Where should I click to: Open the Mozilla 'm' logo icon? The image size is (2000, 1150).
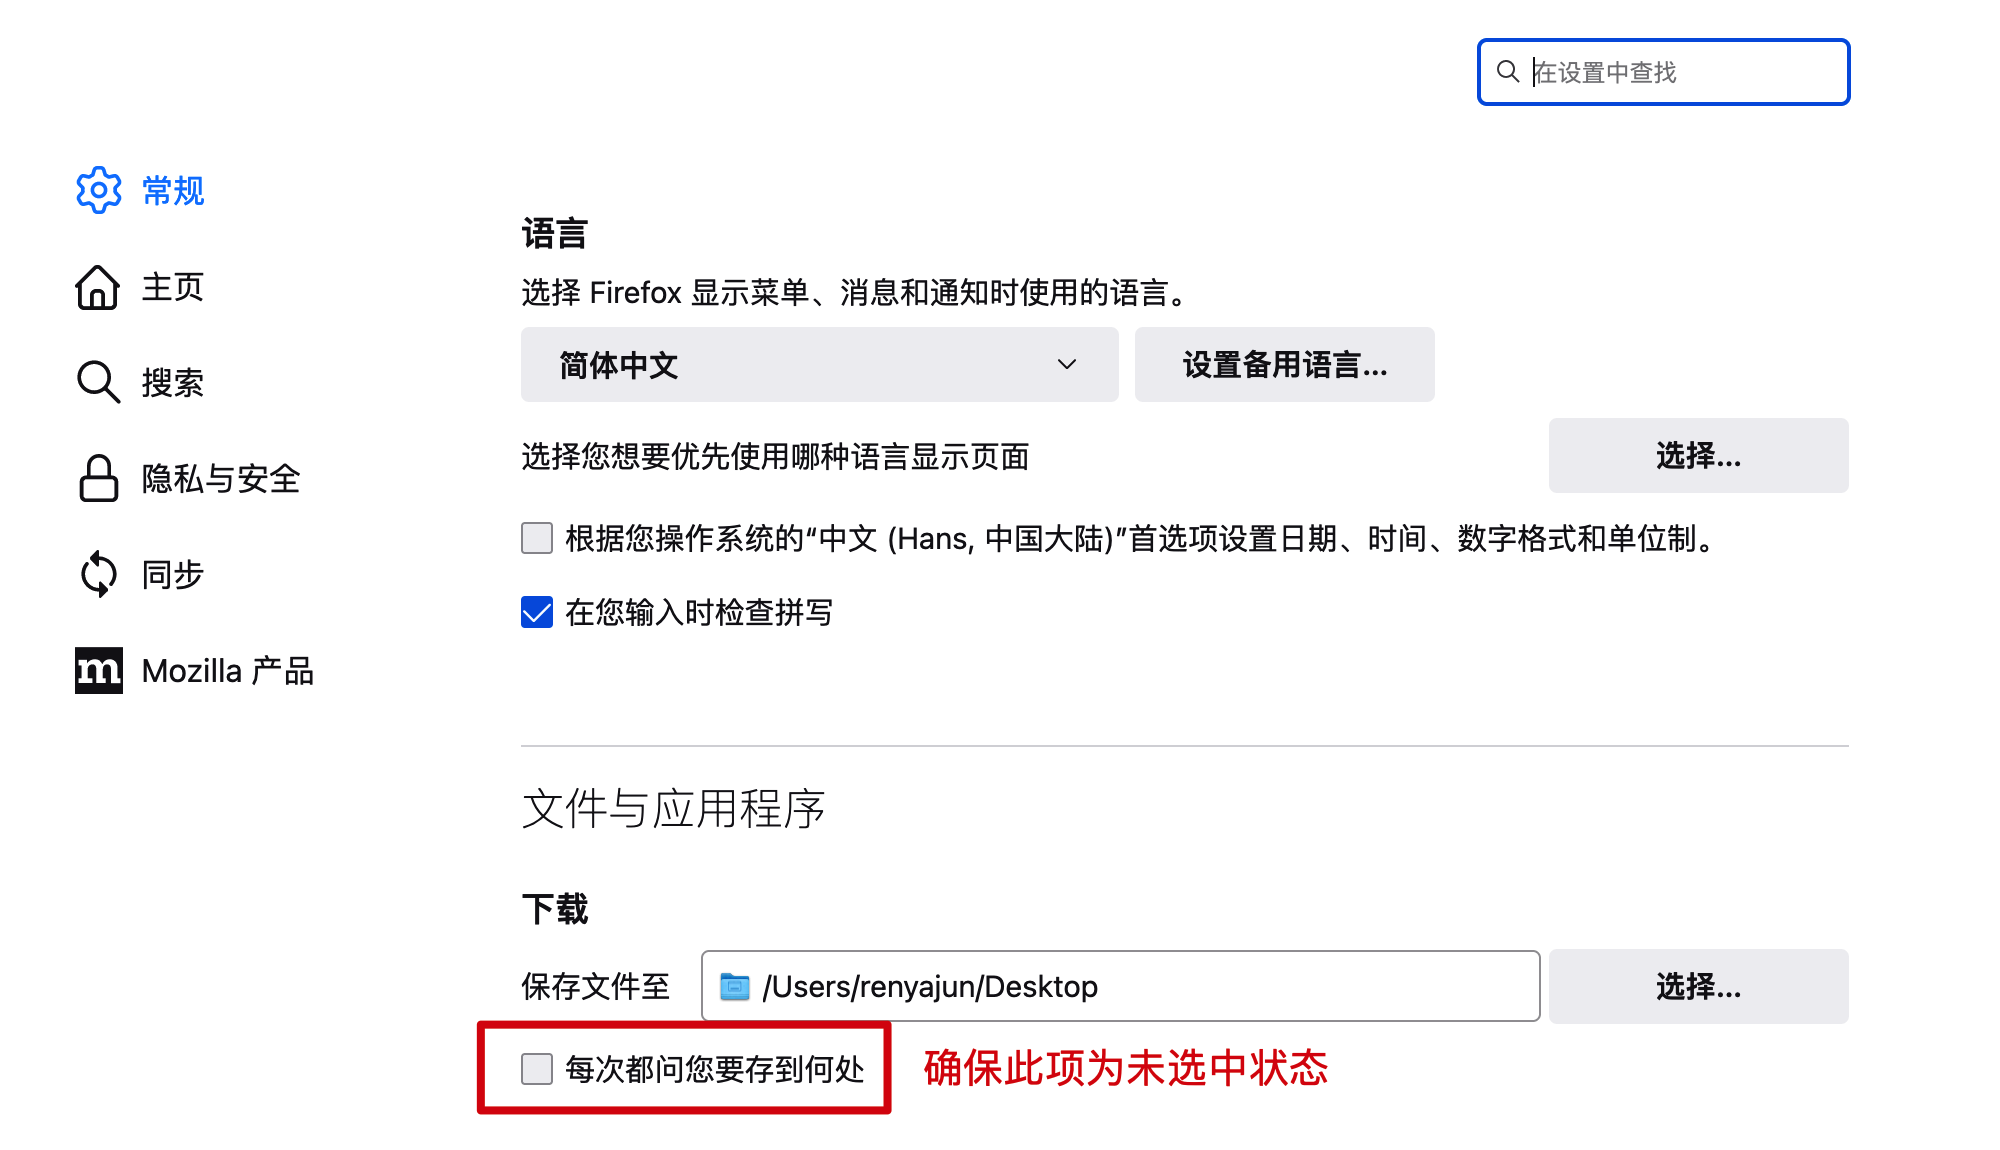point(98,670)
